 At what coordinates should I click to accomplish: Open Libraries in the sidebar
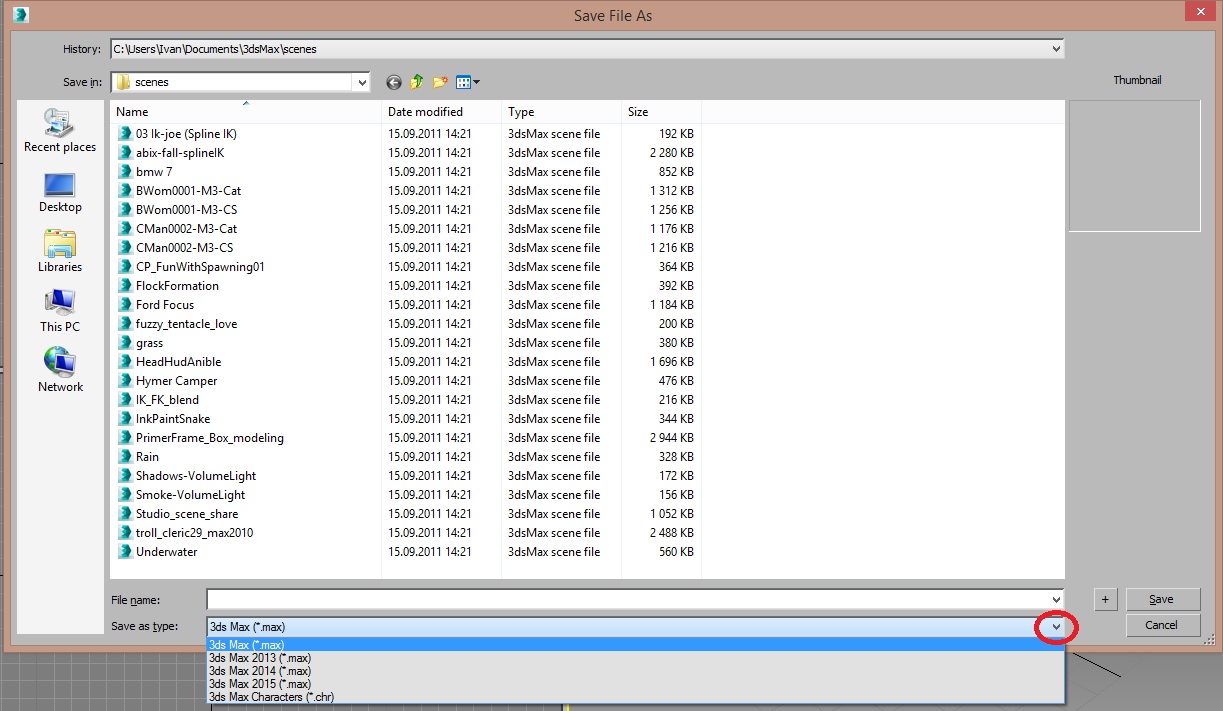pyautogui.click(x=60, y=251)
